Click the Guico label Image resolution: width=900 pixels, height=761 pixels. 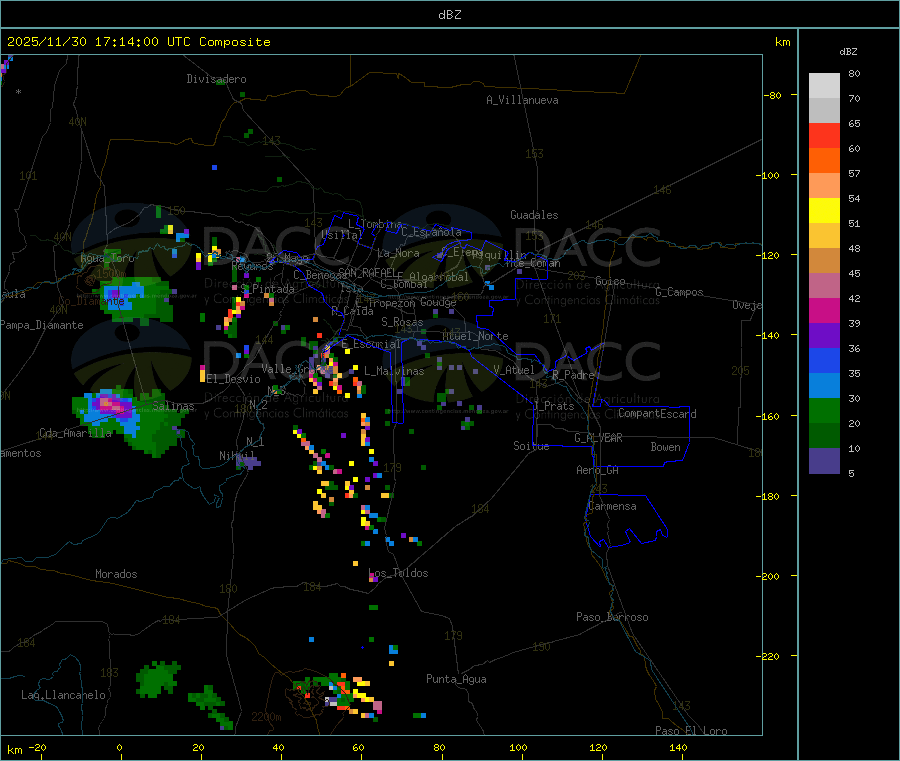click(x=610, y=281)
